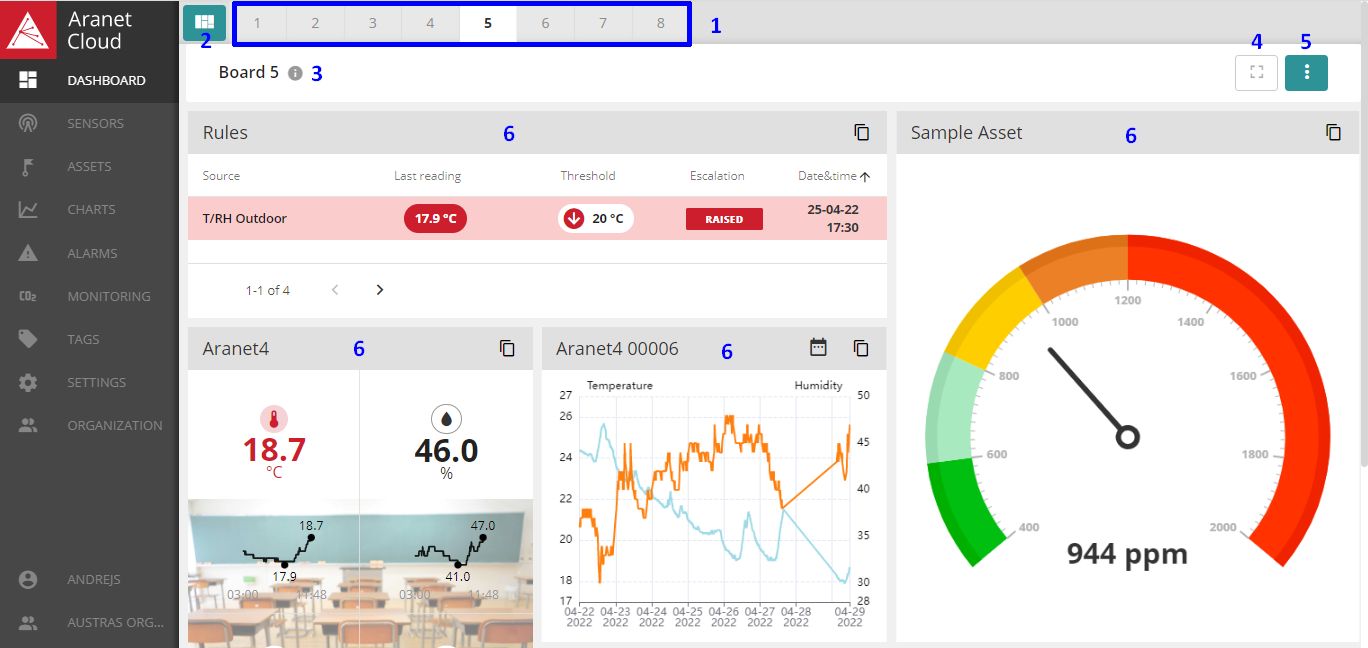The height and width of the screenshot is (648, 1368).
Task: Click copy icon on Sample Asset widget
Action: (x=1333, y=133)
